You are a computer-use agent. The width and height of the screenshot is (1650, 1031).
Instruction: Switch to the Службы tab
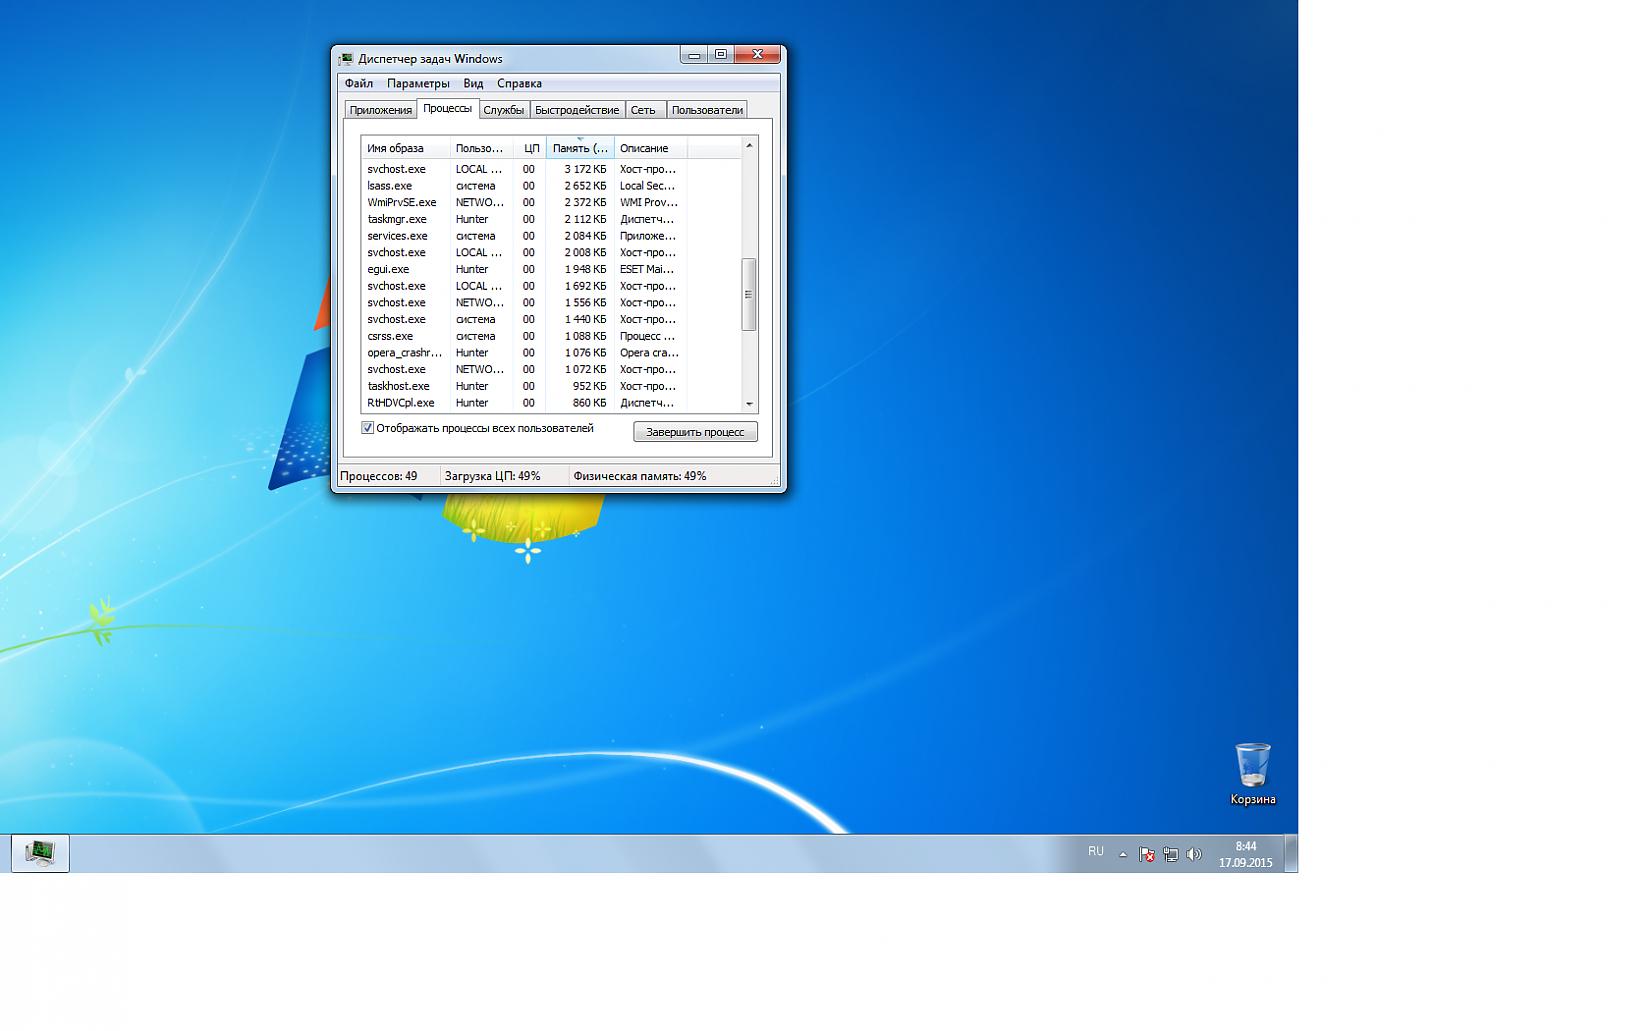(503, 110)
